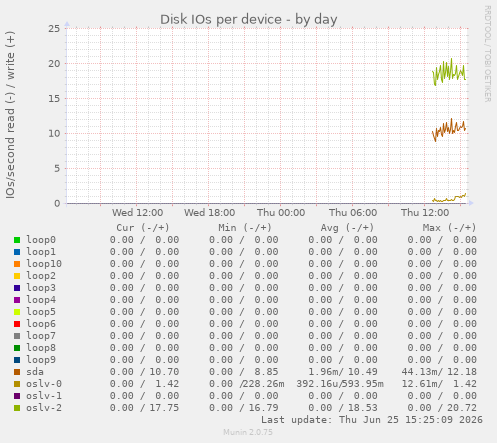This screenshot has width=497, height=443.
Task: Click sda max write value 12.18
Action: pyautogui.click(x=462, y=372)
